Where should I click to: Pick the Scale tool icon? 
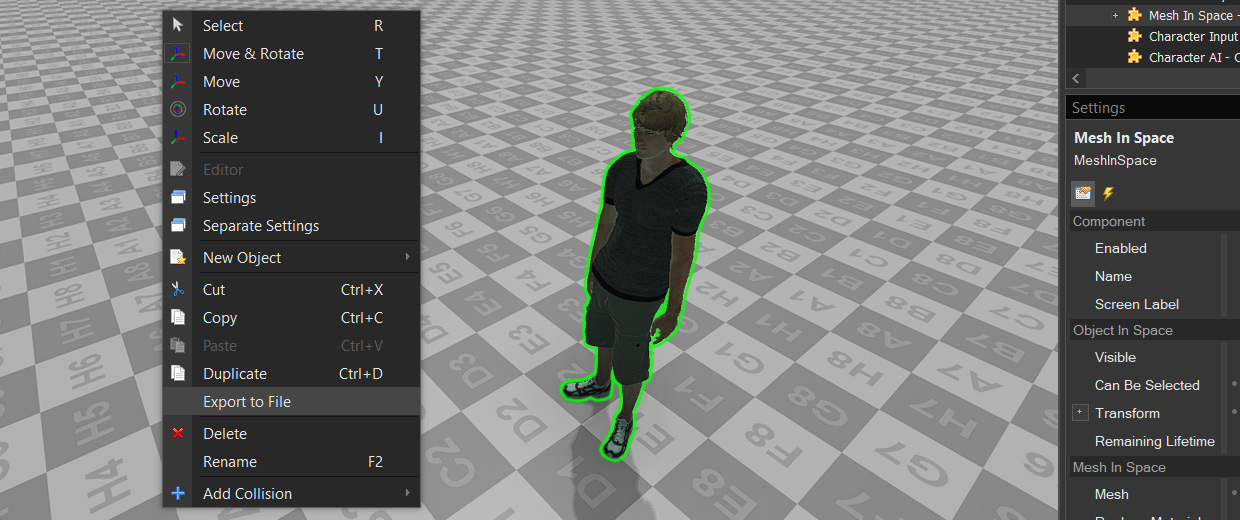point(178,137)
